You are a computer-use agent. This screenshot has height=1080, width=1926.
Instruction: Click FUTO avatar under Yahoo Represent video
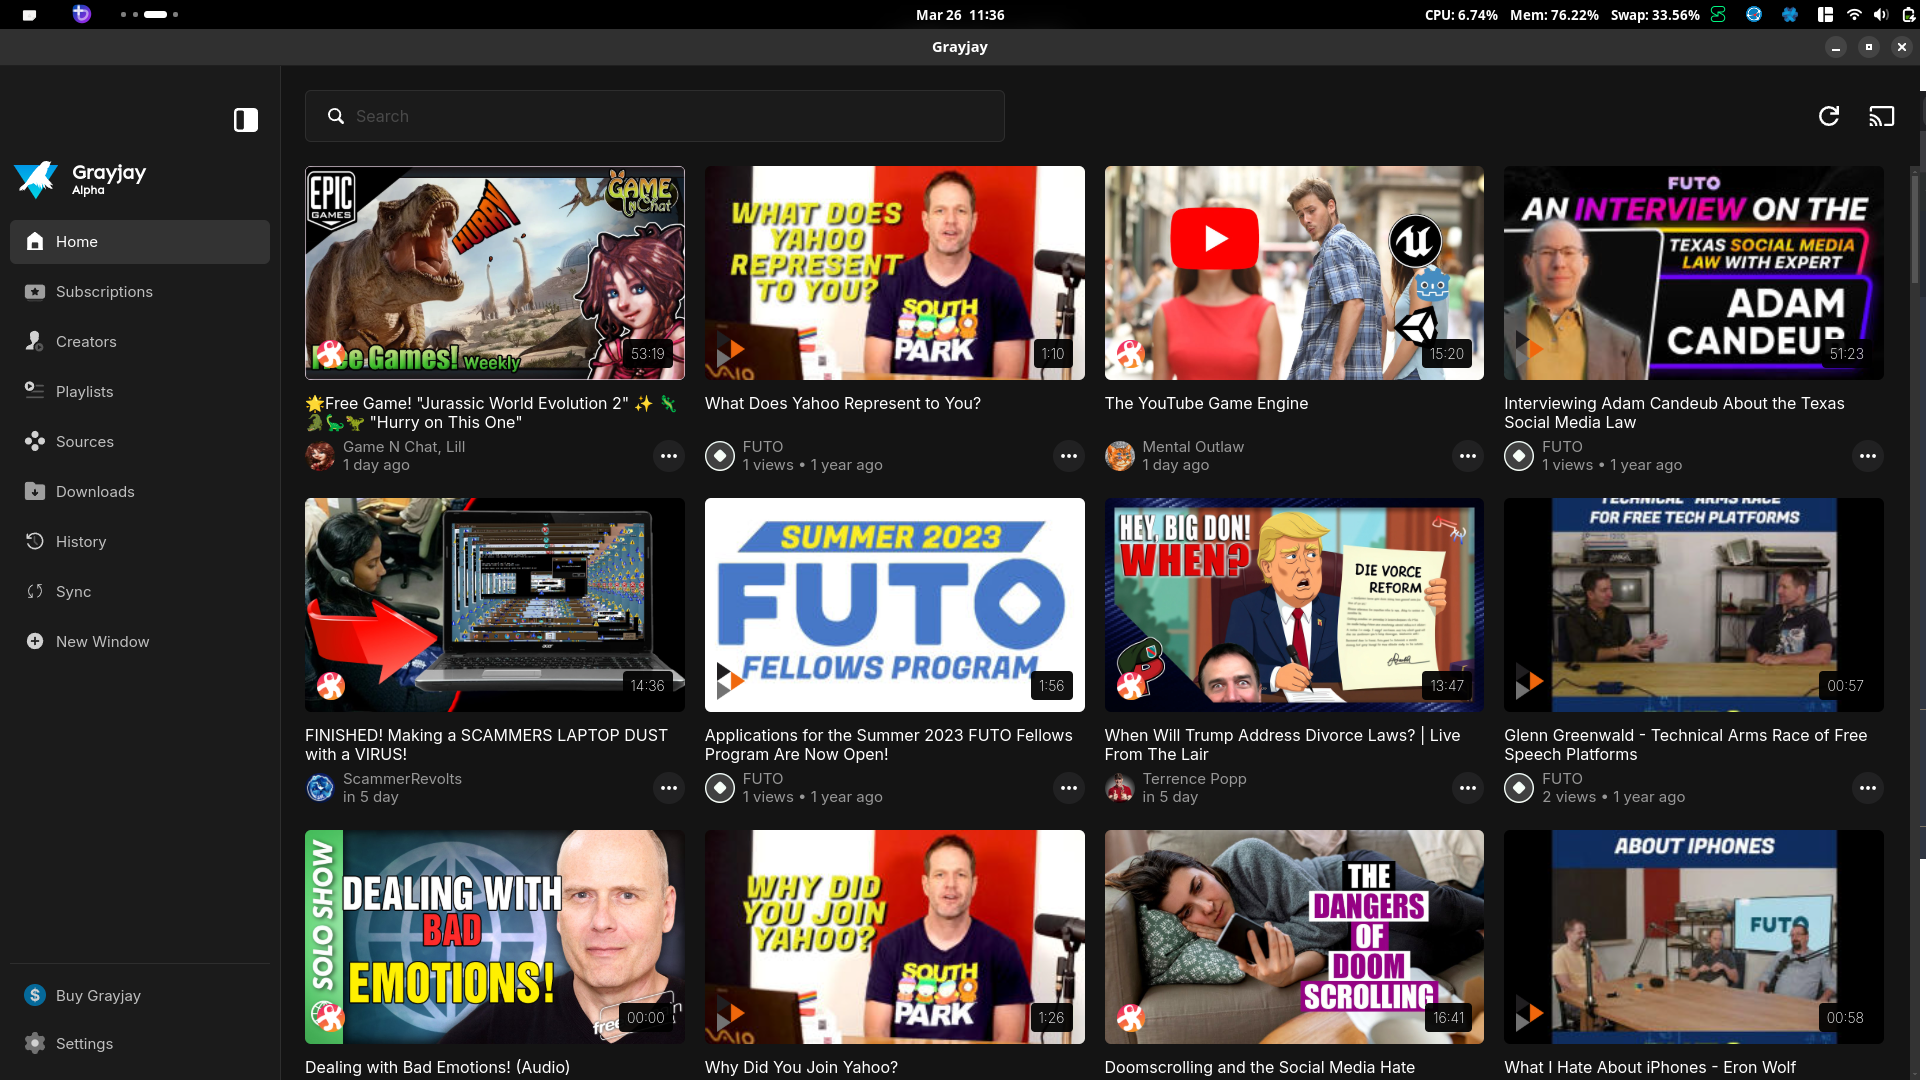coord(720,456)
